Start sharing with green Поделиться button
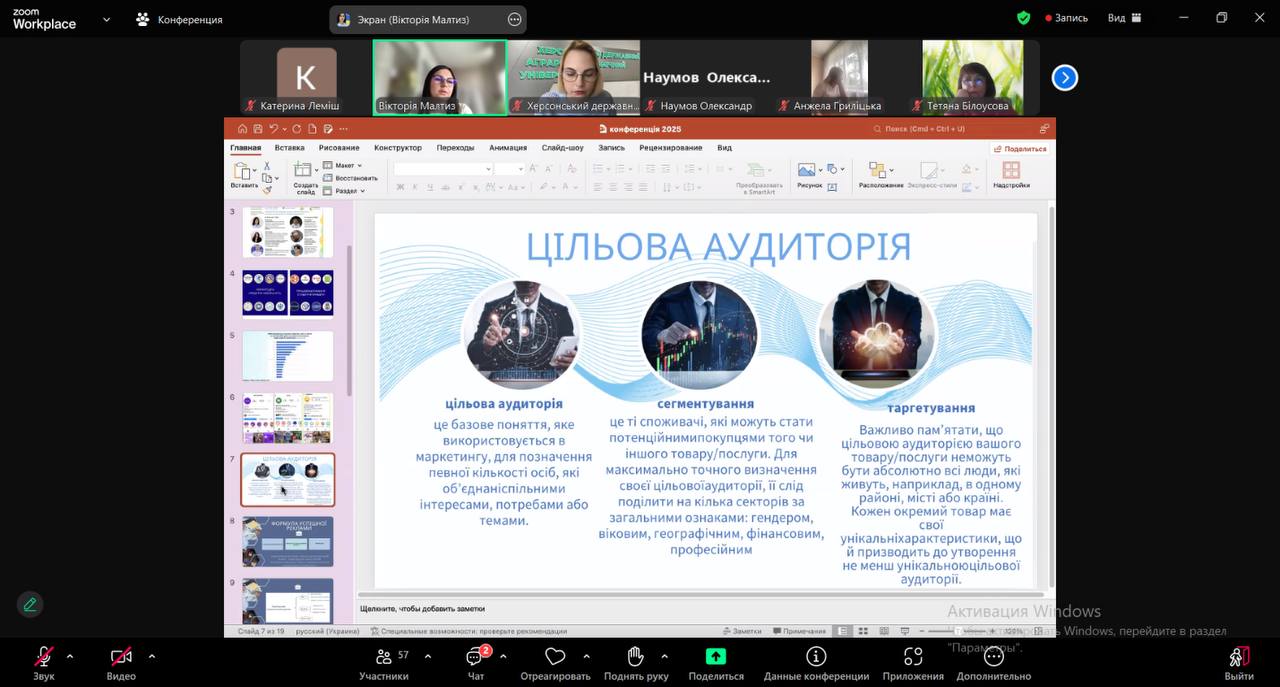Viewport: 1280px width, 687px height. [x=716, y=662]
